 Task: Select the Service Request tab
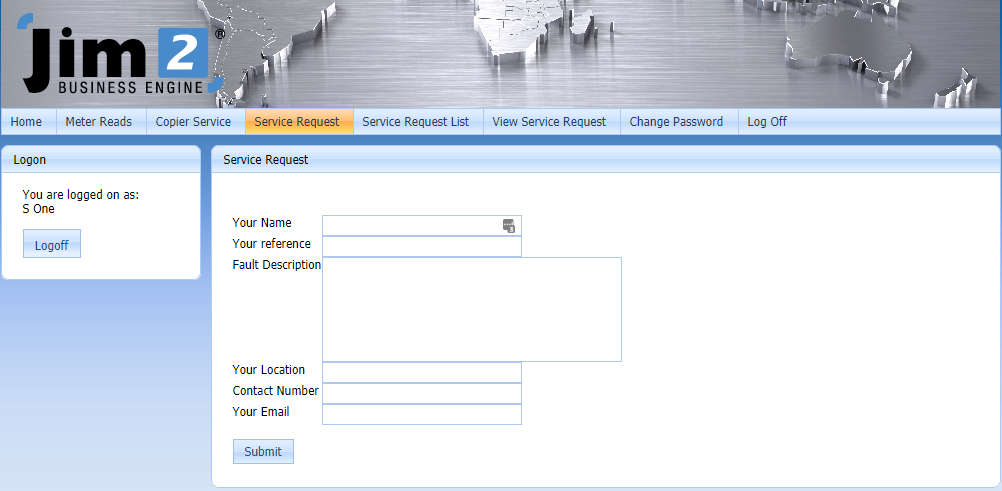(297, 121)
